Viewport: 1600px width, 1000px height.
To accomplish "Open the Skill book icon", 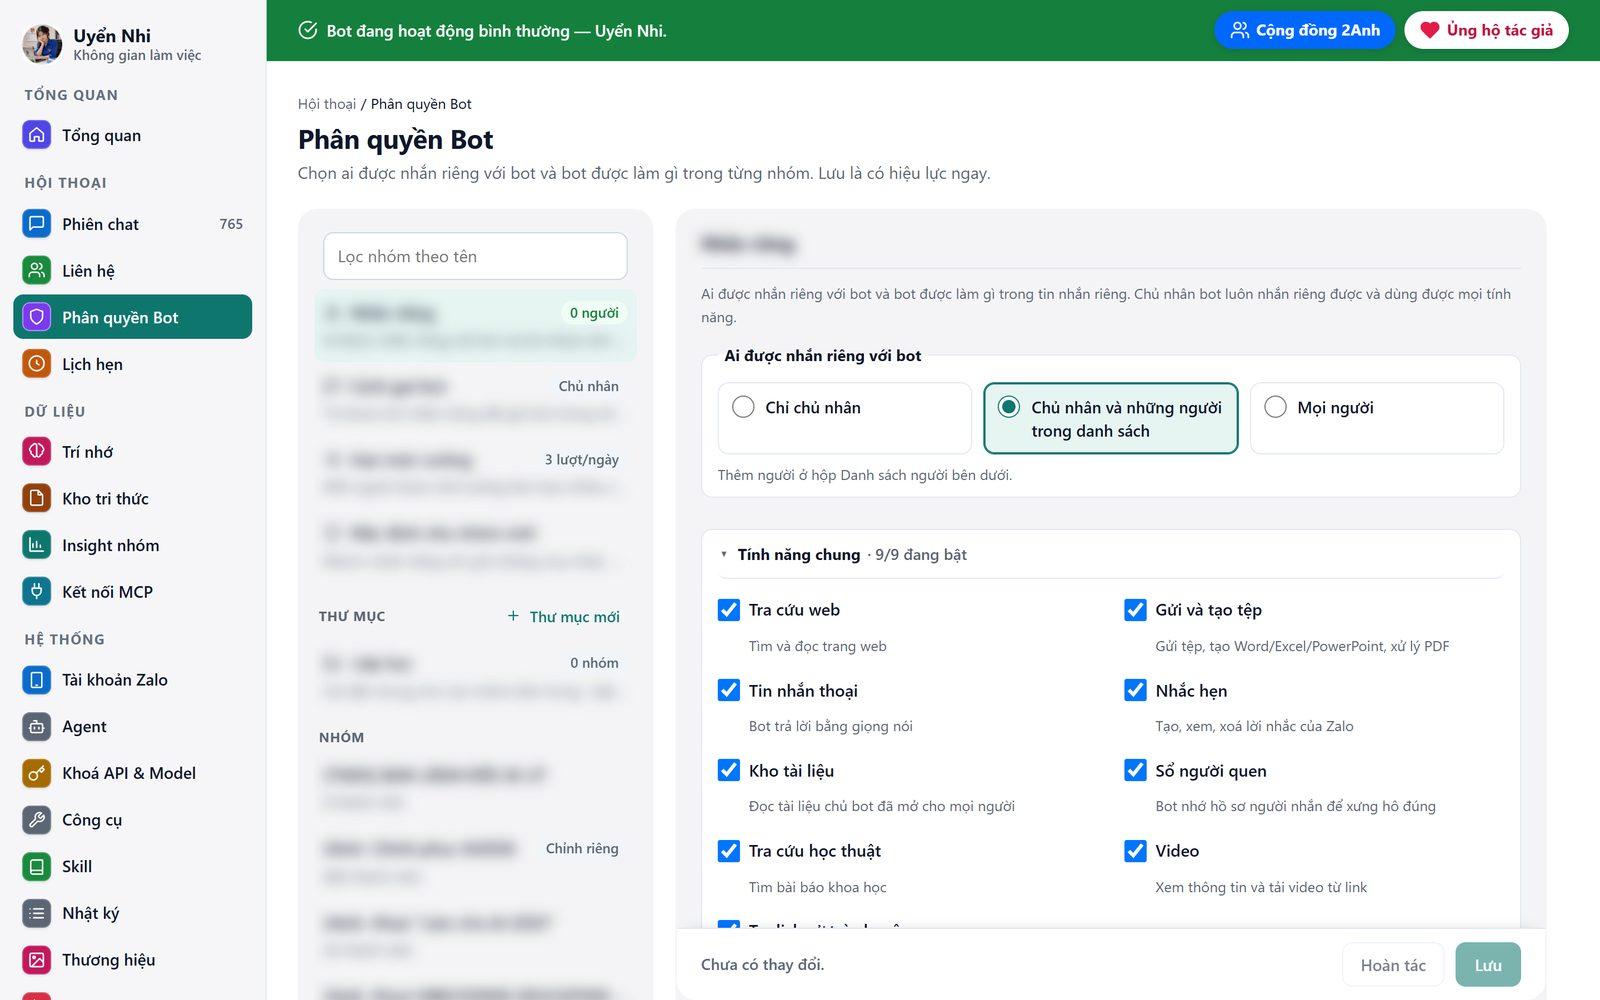I will (x=37, y=867).
